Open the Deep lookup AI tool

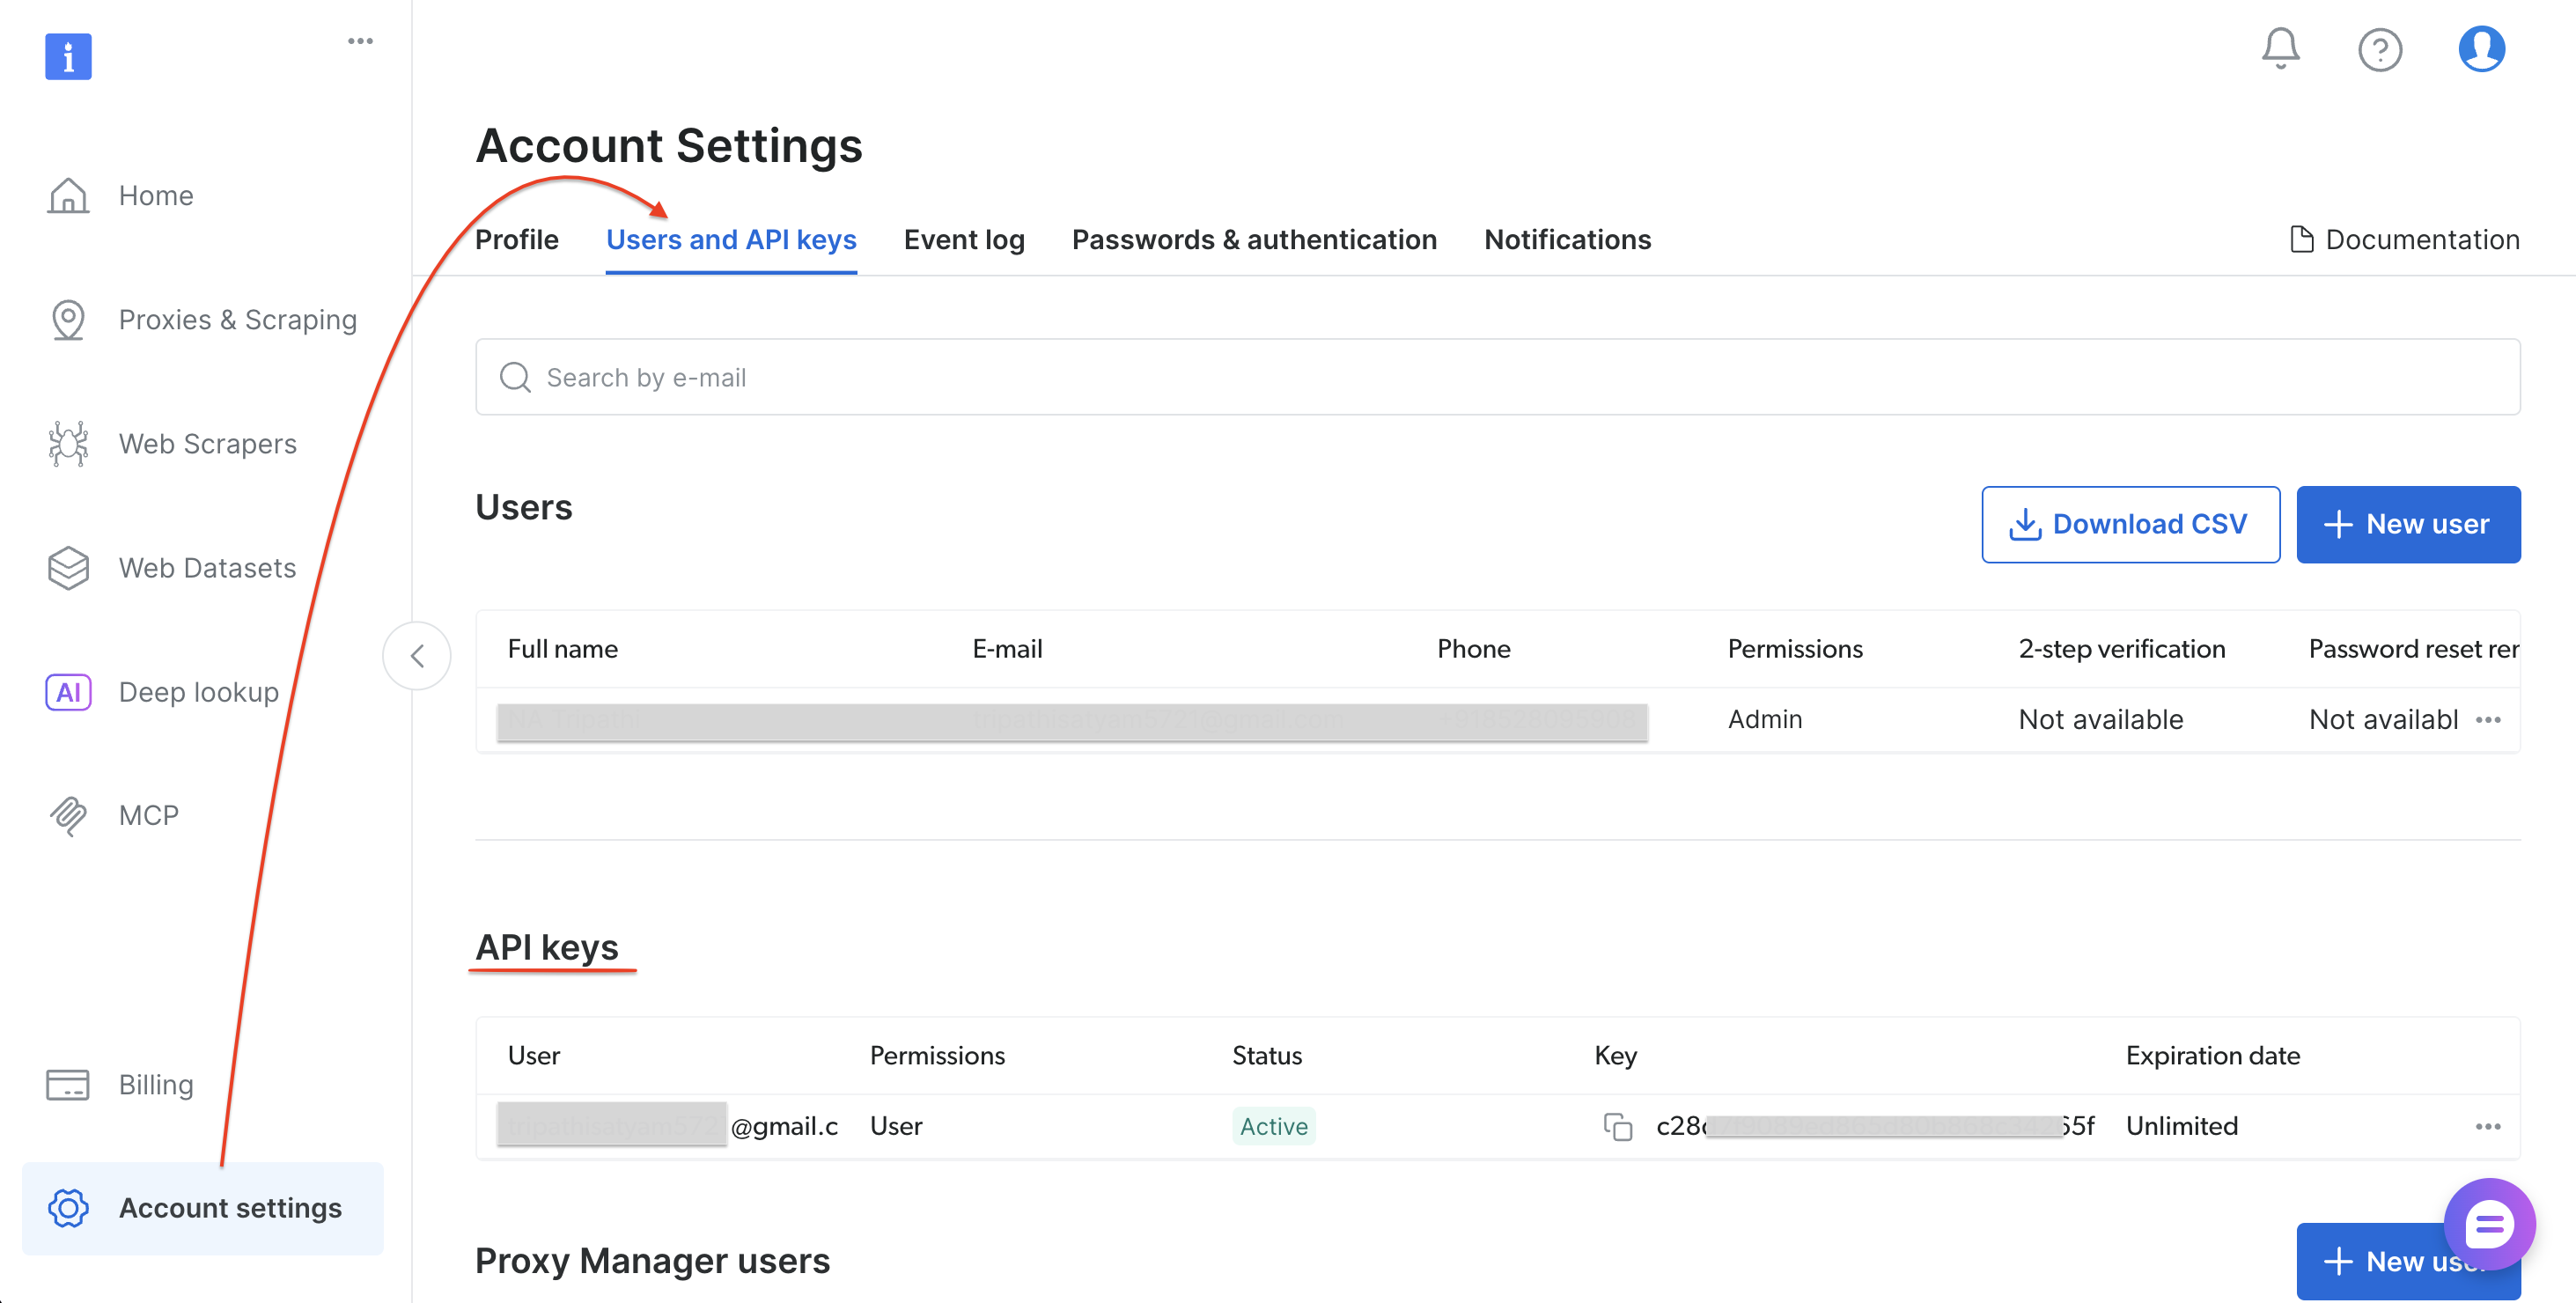pos(197,691)
